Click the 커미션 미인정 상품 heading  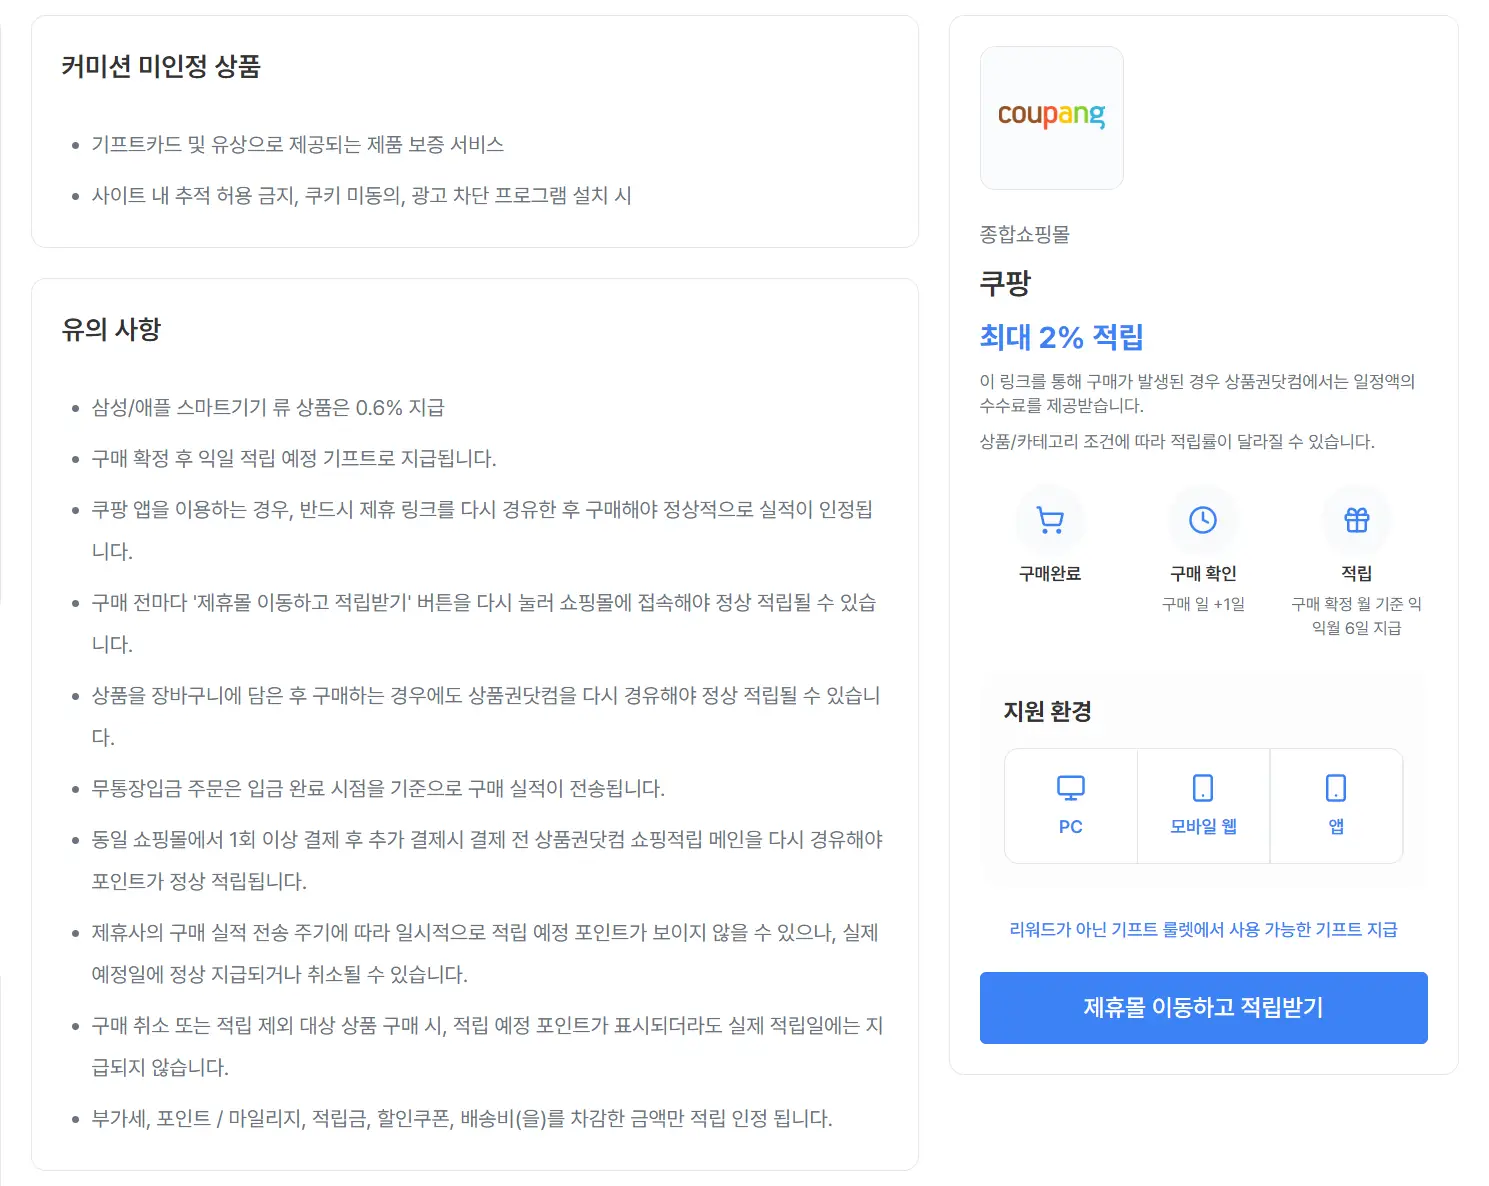tap(161, 66)
